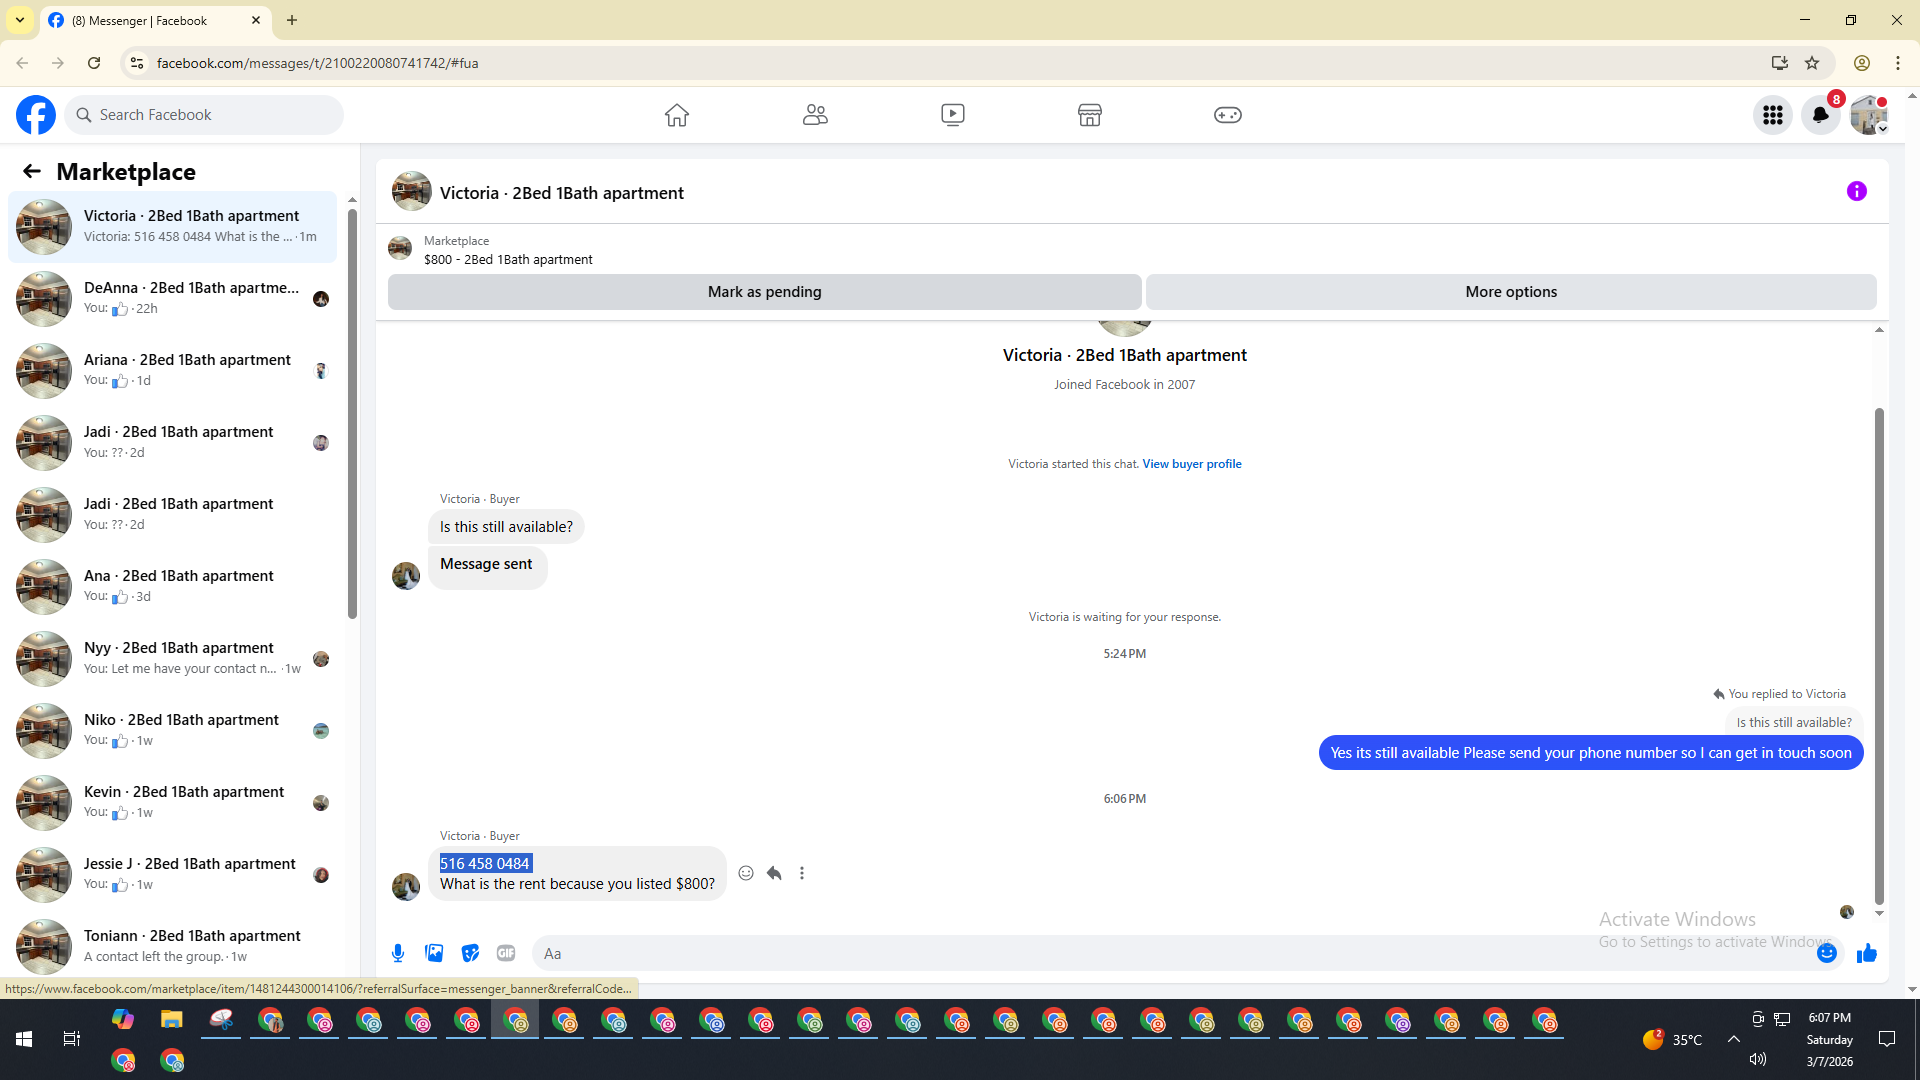React to Victoria's message with emoji icon
The image size is (1920, 1080).
click(746, 873)
